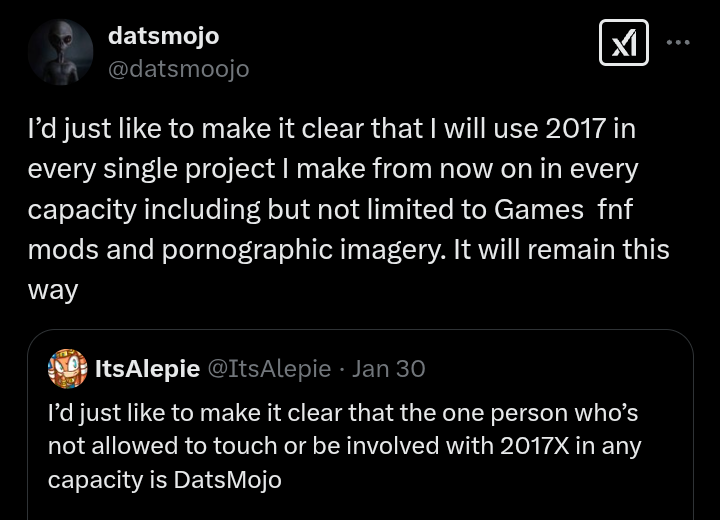Click the @ItsAlepie handle in quote
The image size is (720, 520).
tap(268, 368)
